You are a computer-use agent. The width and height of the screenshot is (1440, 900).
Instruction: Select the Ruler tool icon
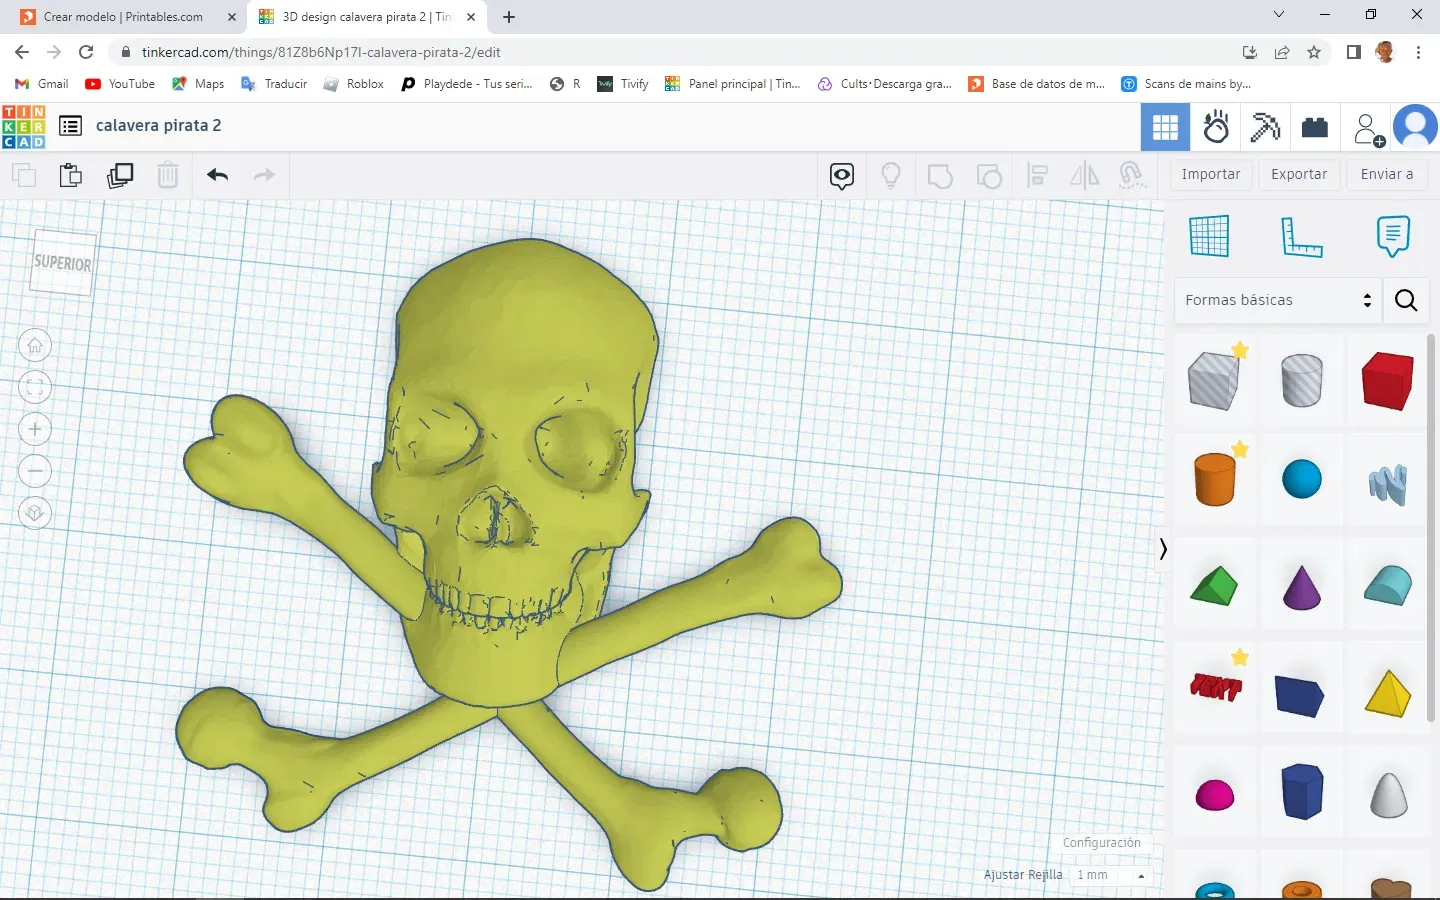[x=1301, y=237]
